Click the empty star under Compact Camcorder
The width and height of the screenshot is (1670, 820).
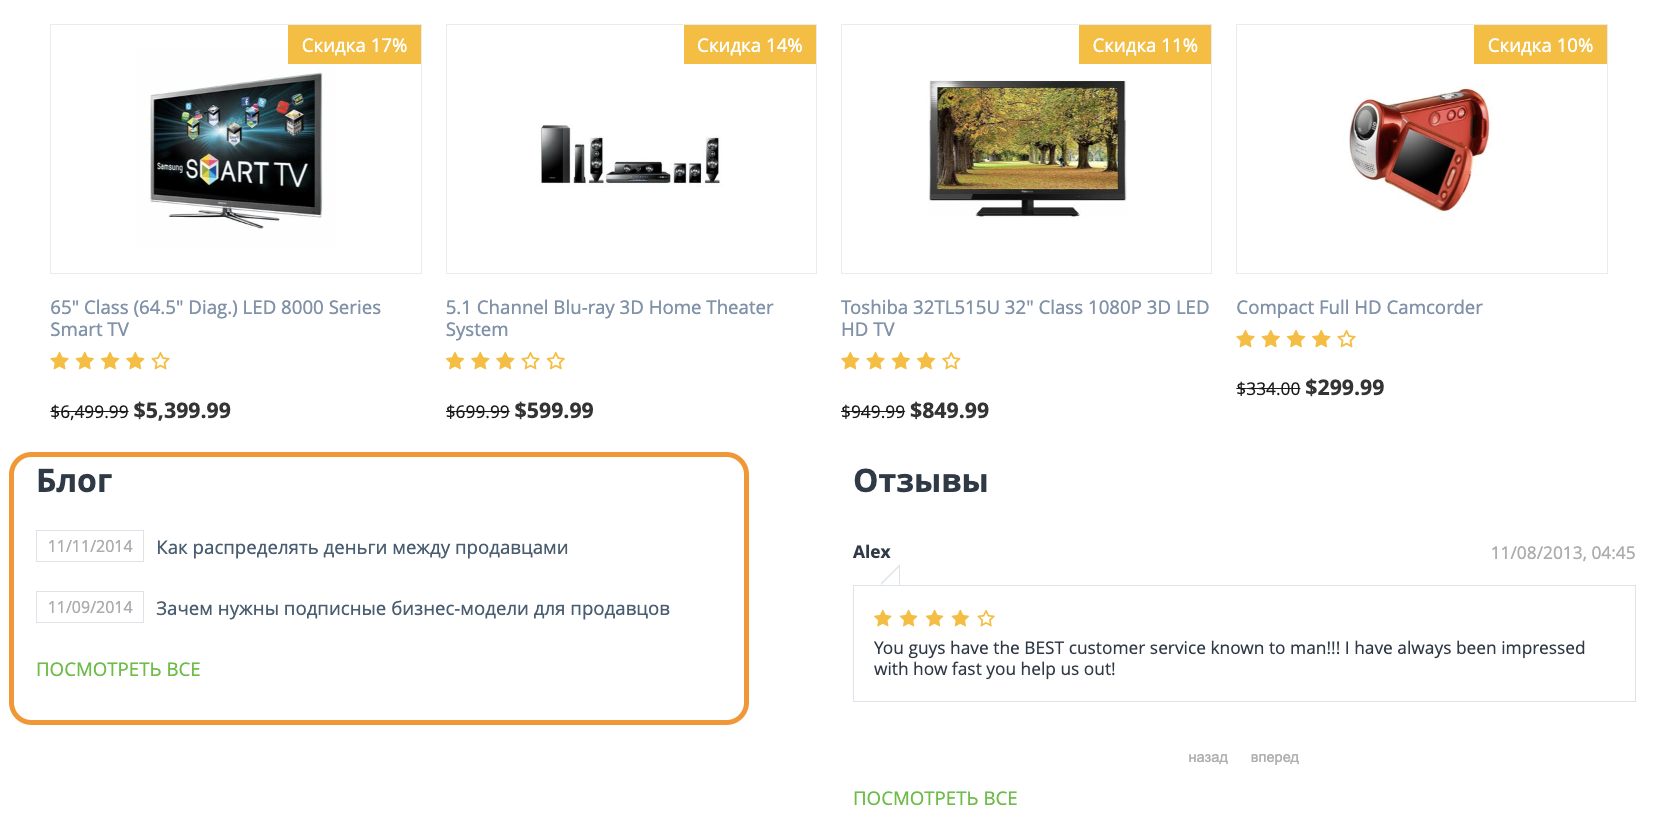point(1347,339)
